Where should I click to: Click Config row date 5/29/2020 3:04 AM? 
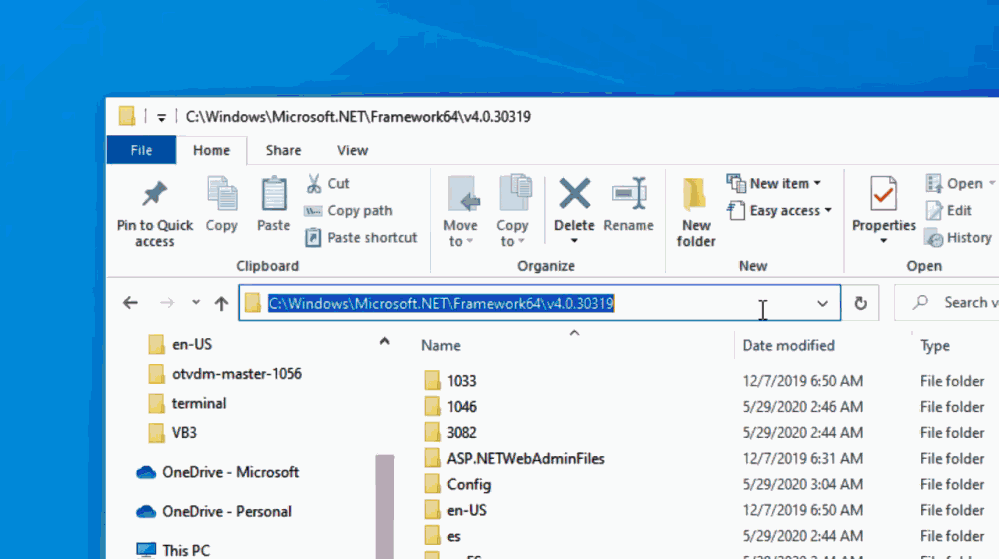click(x=803, y=484)
